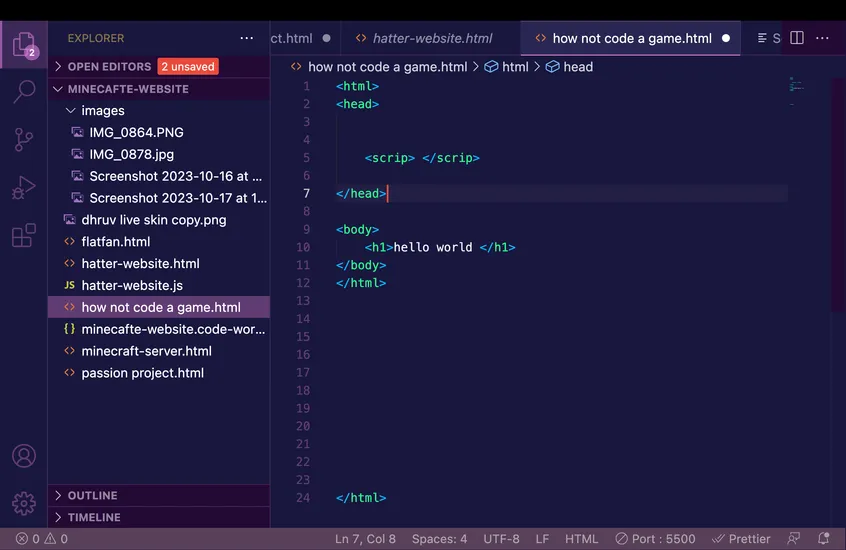Click the notifications bell in status bar
846x550 pixels.
[825, 539]
